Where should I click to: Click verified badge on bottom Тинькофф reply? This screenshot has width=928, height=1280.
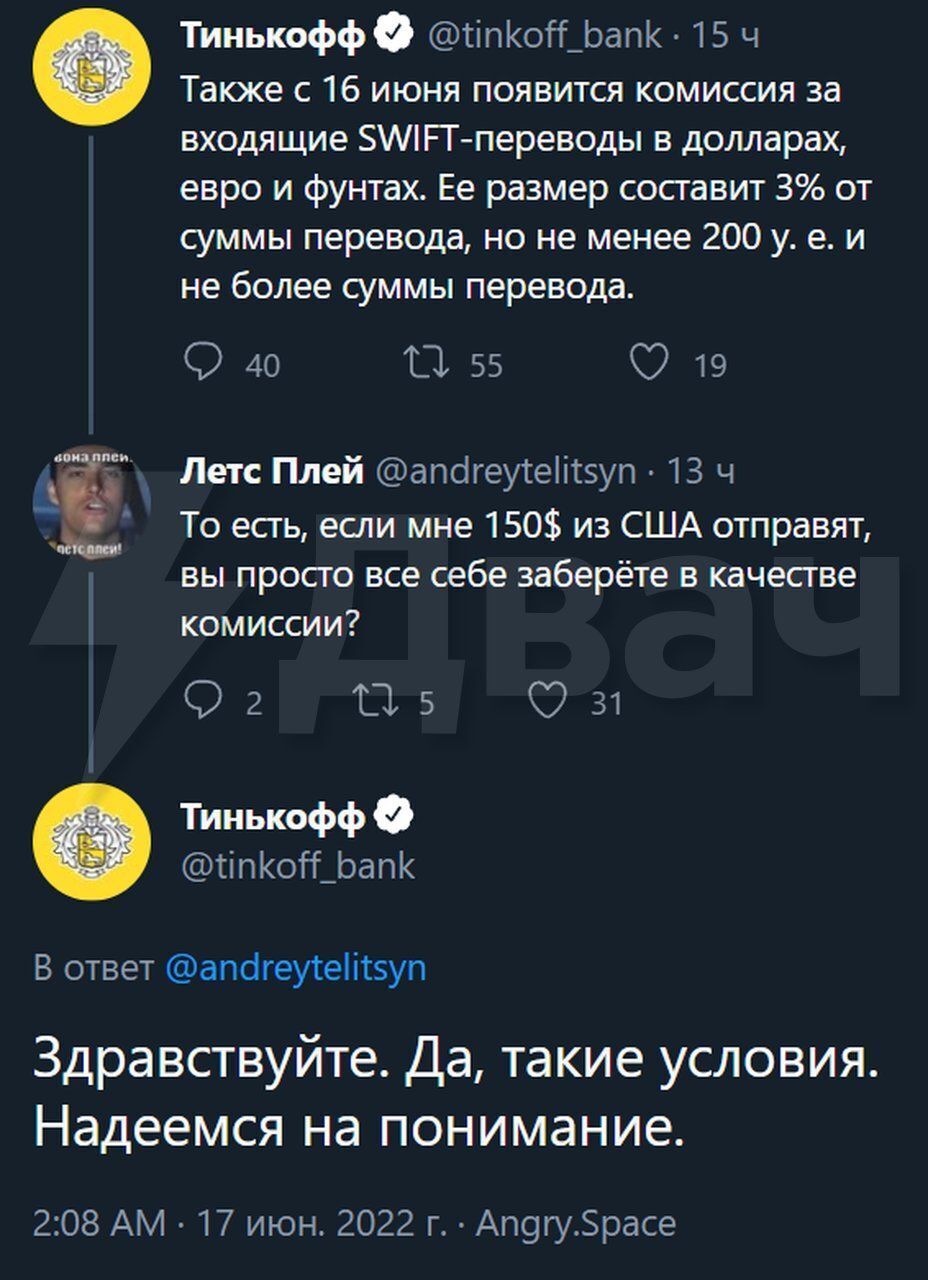coord(394,817)
